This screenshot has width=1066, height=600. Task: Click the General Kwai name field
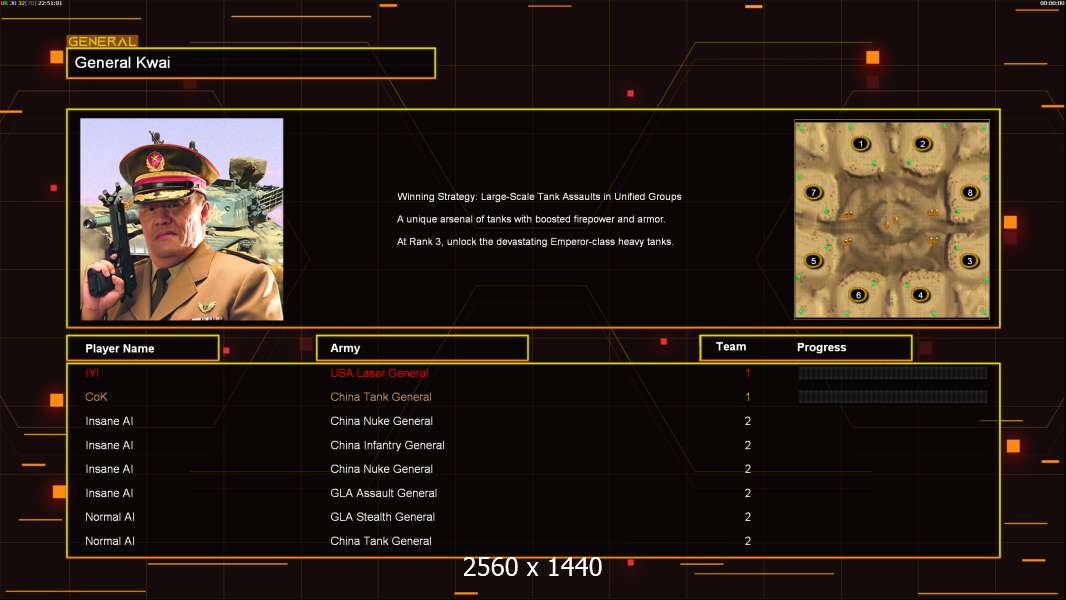click(x=250, y=63)
